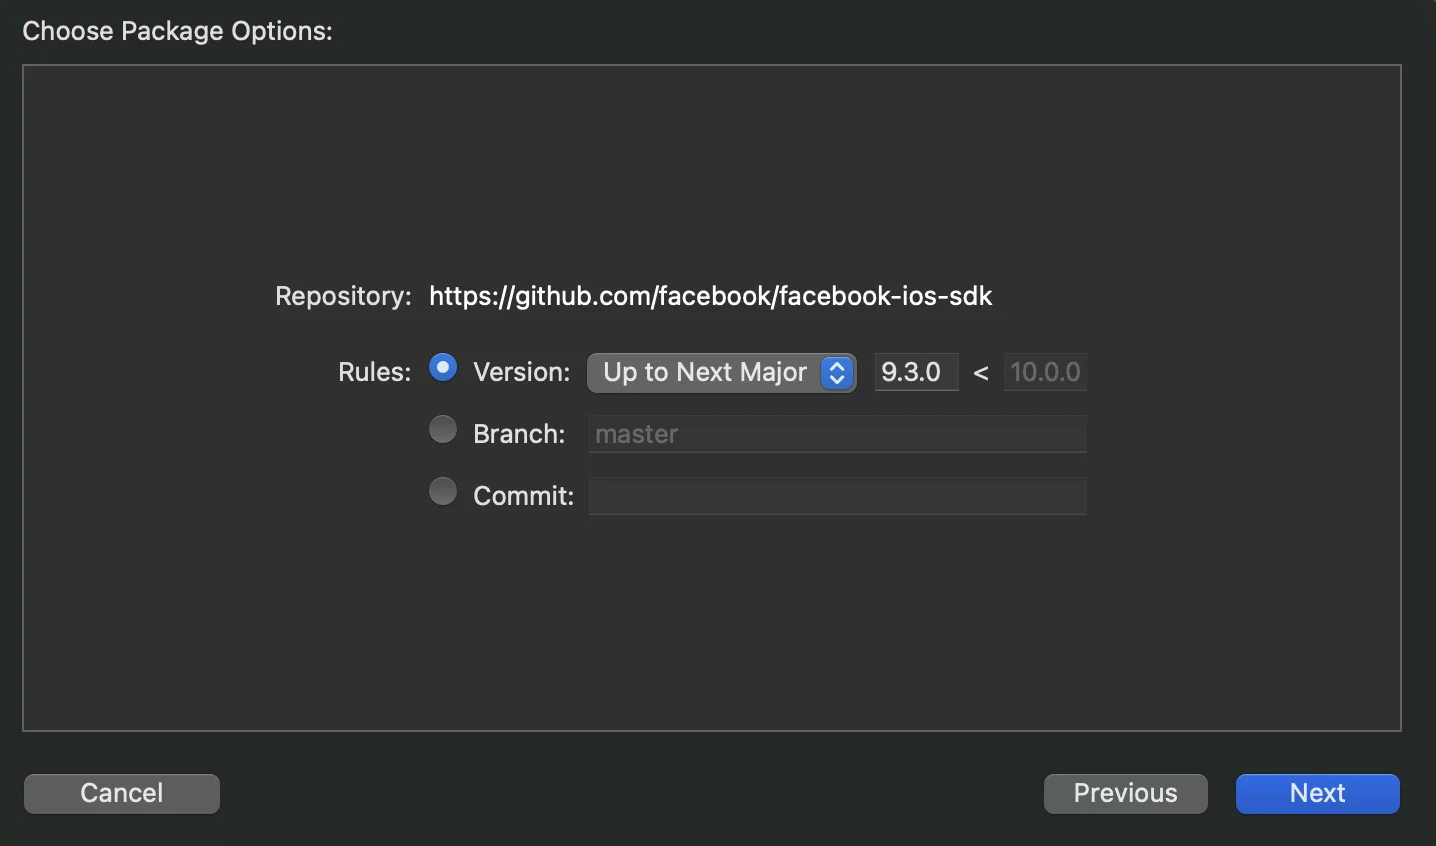Open the Up to Next Major dropdown
The width and height of the screenshot is (1436, 846).
point(721,372)
